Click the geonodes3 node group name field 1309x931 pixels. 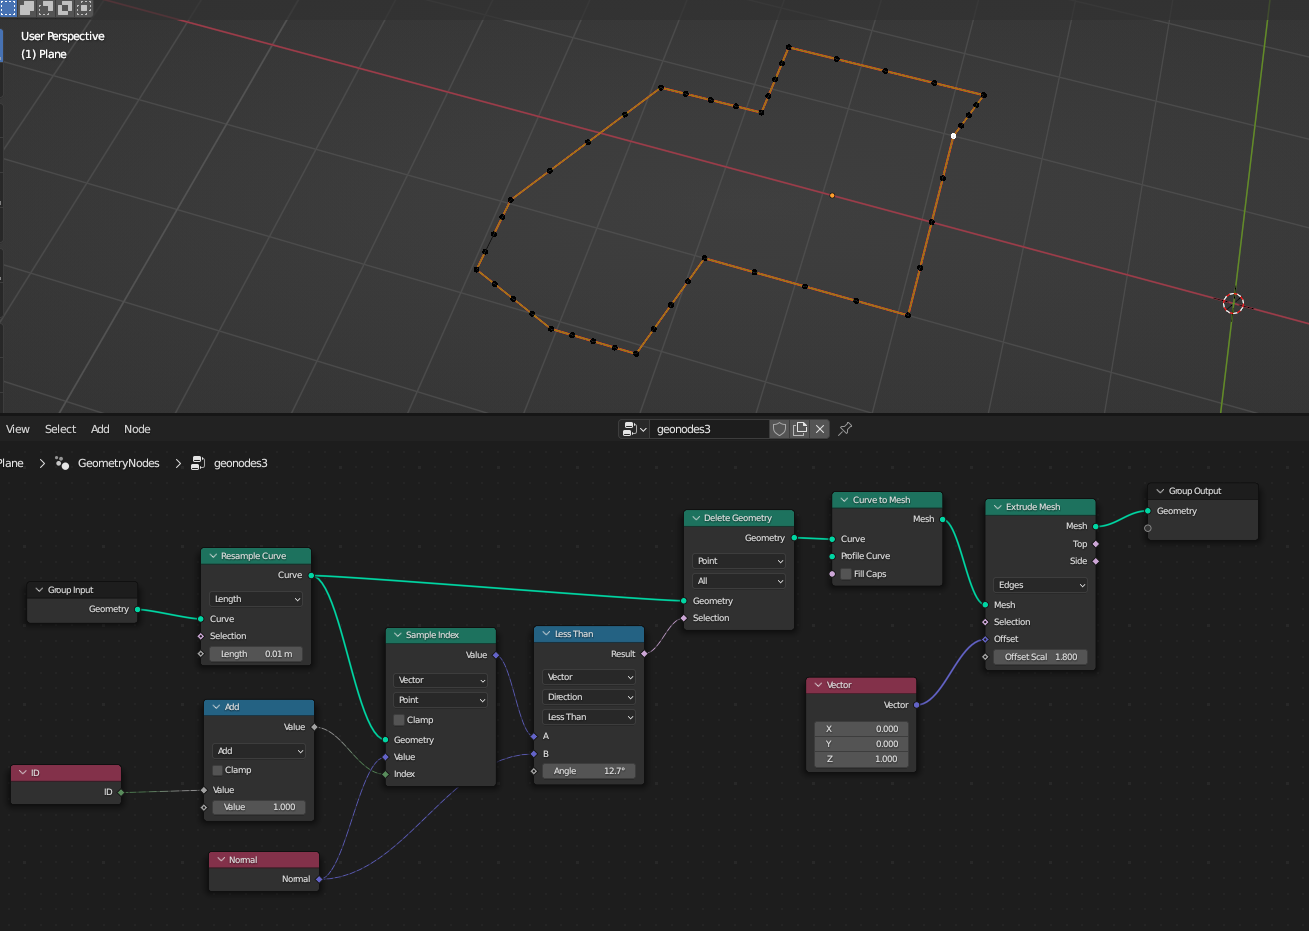709,429
